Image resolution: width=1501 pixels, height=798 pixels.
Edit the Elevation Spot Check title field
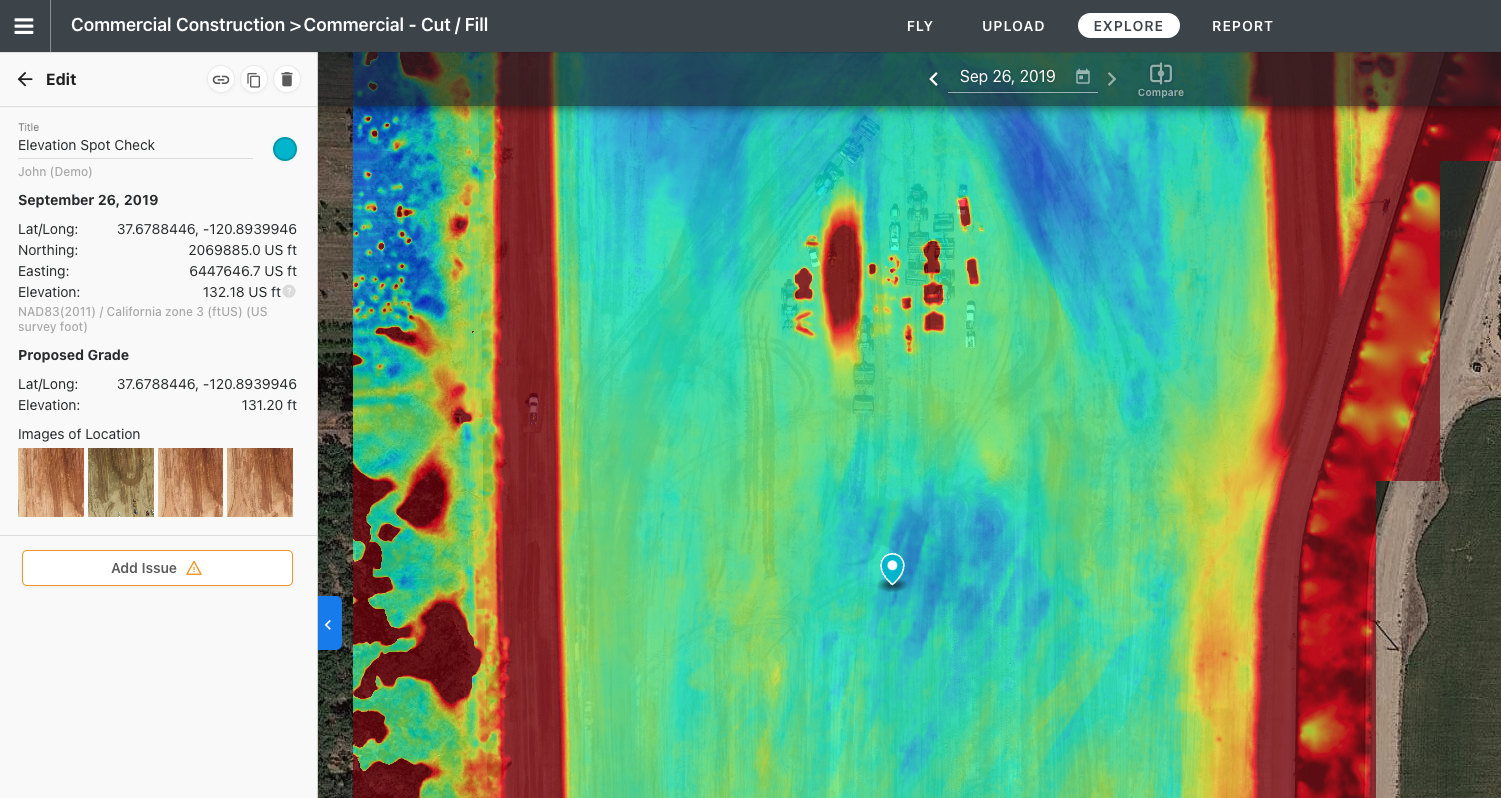coord(135,146)
